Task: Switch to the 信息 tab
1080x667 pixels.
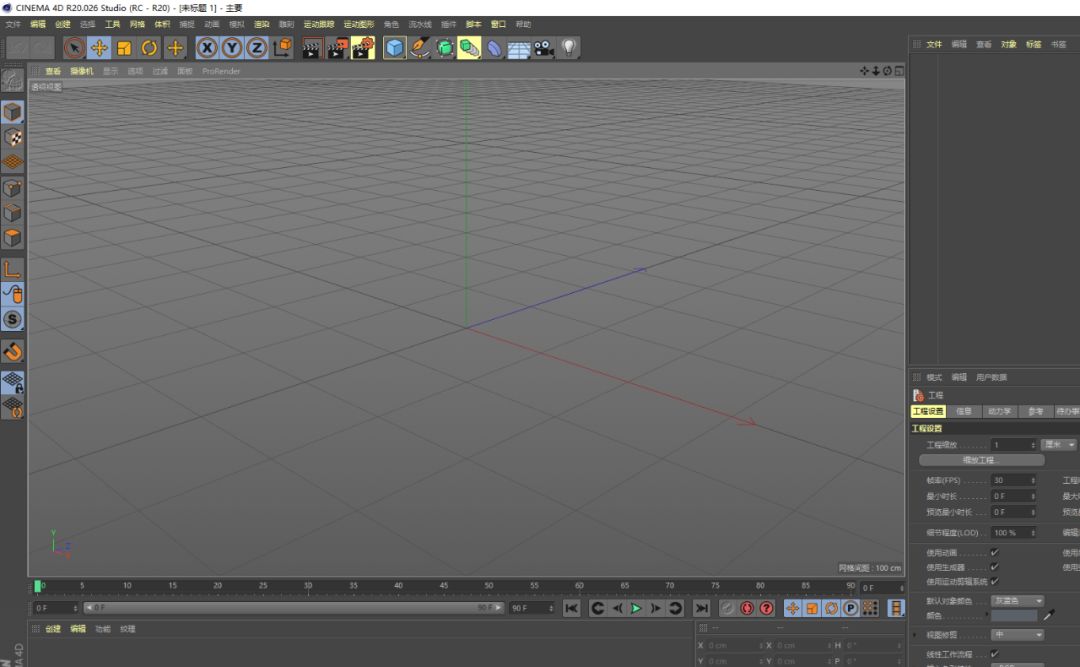Action: tap(964, 411)
